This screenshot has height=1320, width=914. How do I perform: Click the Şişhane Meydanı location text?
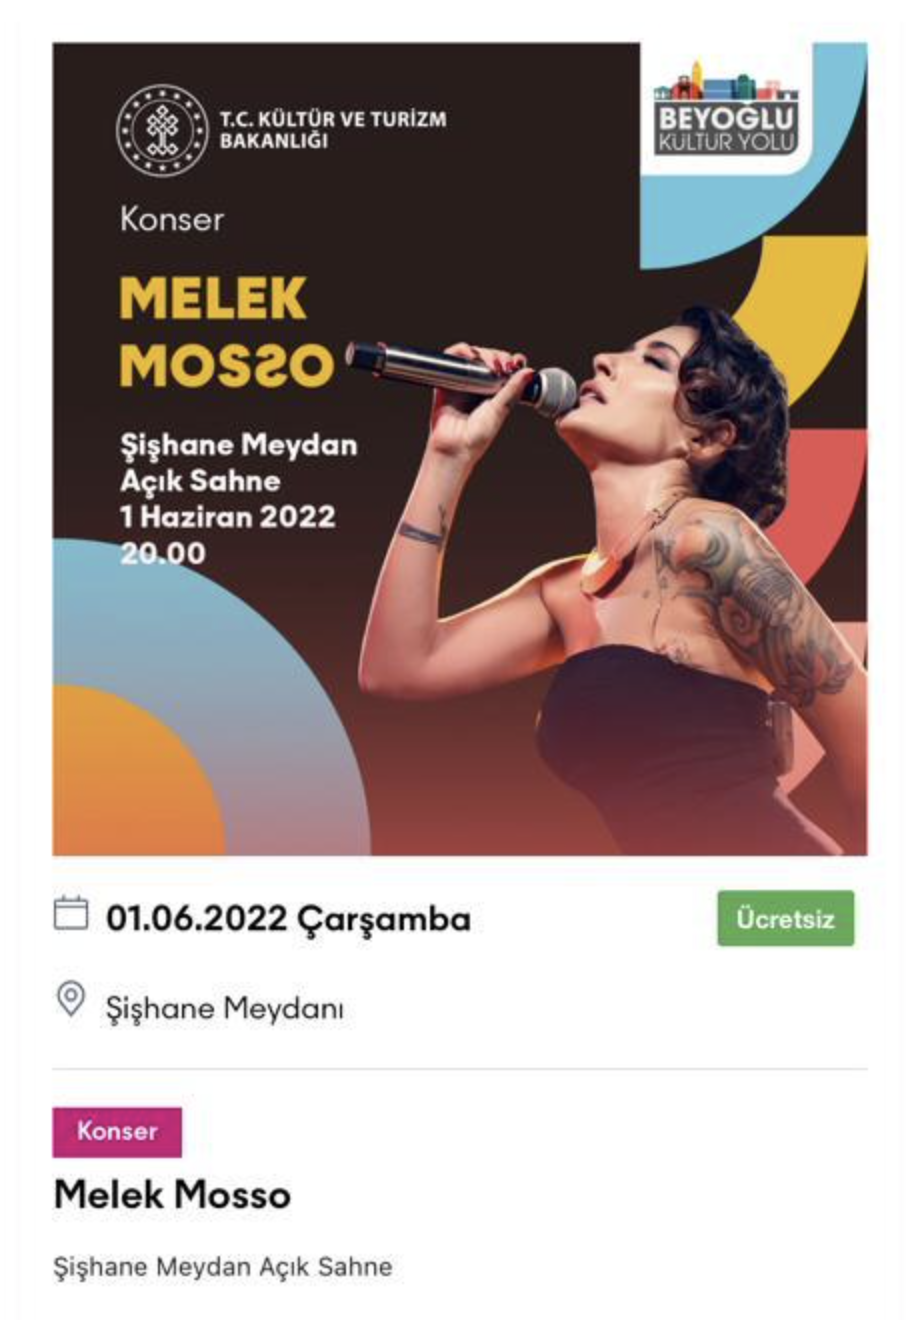[224, 1007]
